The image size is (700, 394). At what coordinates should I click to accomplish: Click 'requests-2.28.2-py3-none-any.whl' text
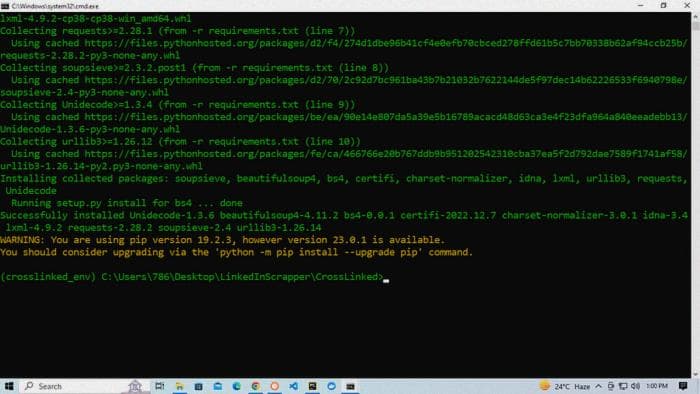(x=90, y=56)
